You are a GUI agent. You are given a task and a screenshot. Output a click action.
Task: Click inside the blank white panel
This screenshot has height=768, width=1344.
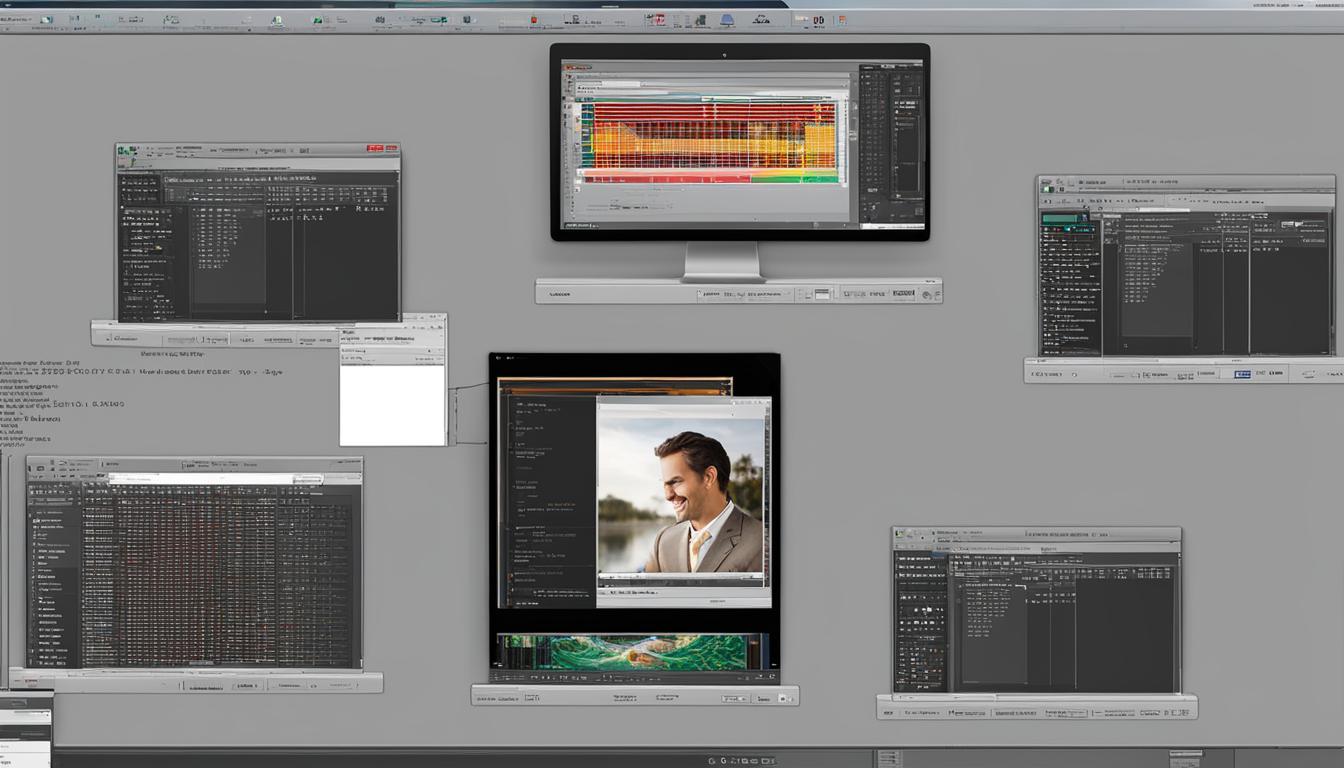pos(392,404)
